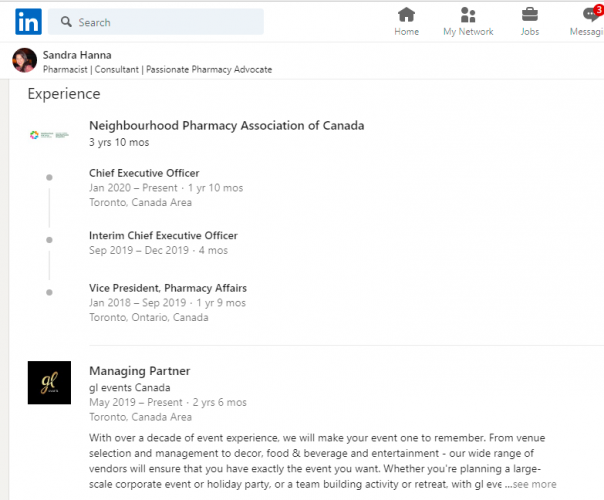Viewport: 604px width, 500px height.
Task: Open Neighbourhood Pharmacy Association of Canada link
Action: [x=226, y=126]
